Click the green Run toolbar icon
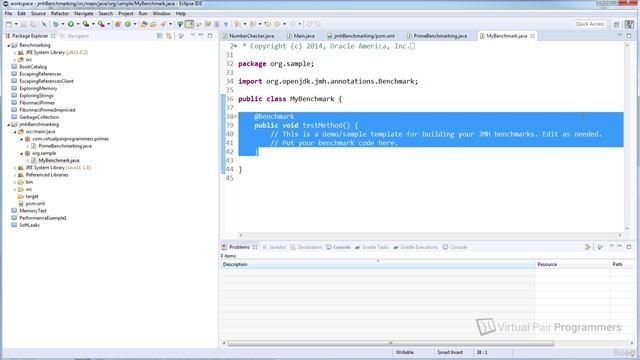Image resolution: width=640 pixels, height=360 pixels. tap(71, 24)
